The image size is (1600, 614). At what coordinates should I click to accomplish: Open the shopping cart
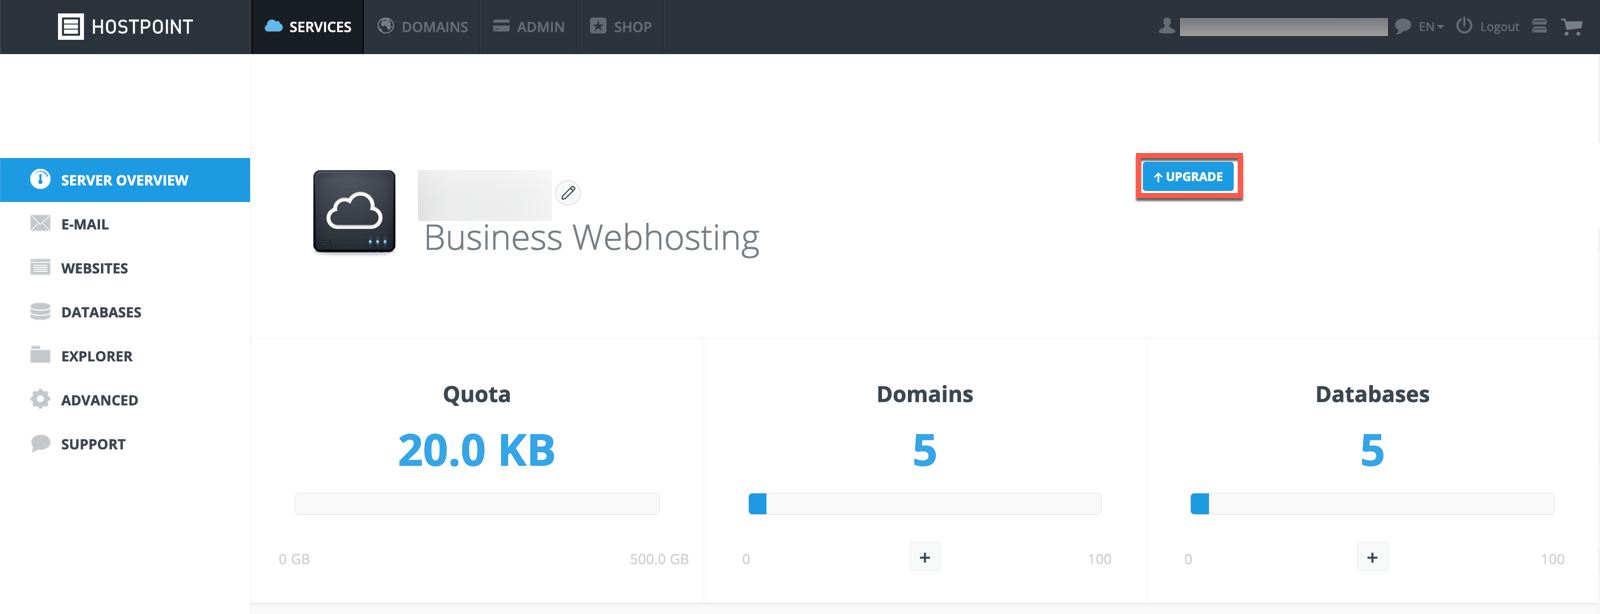click(x=1572, y=27)
